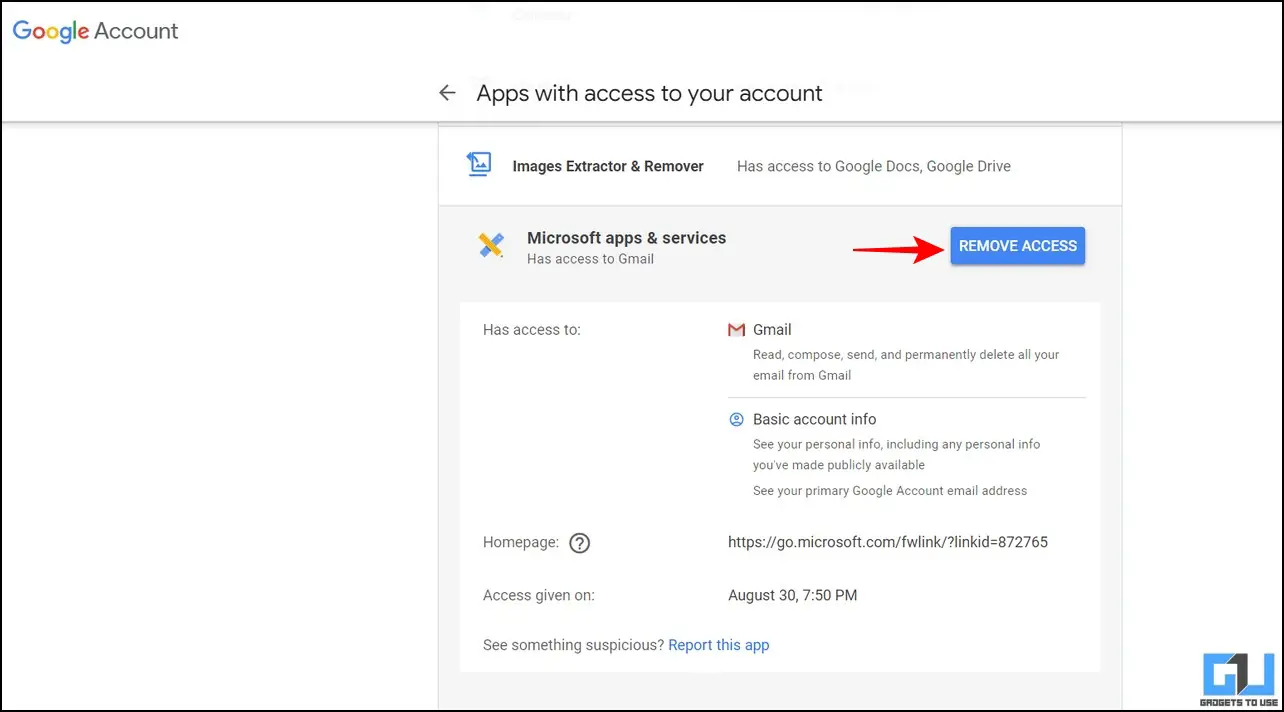This screenshot has width=1284, height=712.
Task: Click the 'Has access to:' label
Action: pyautogui.click(x=532, y=329)
